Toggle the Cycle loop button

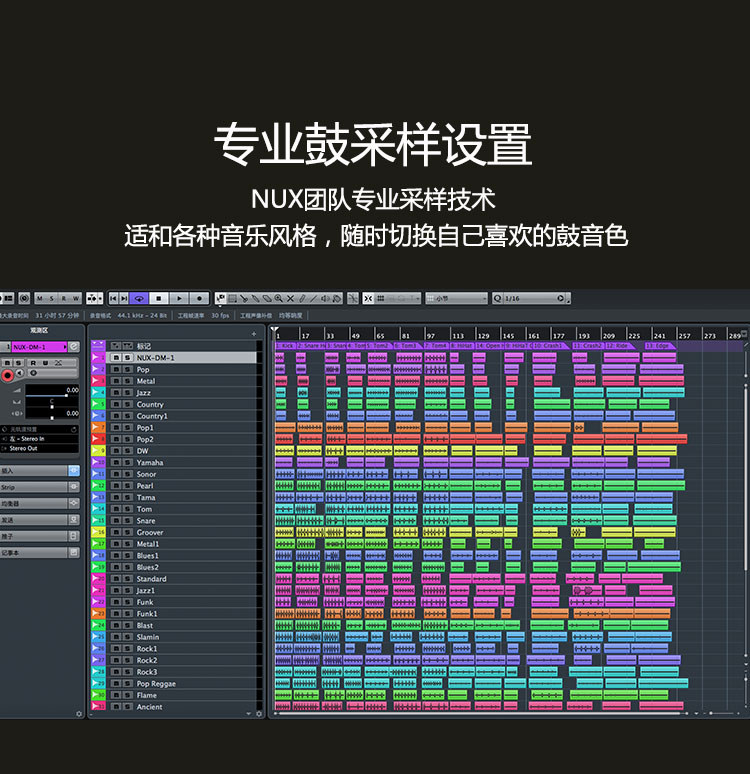[x=139, y=298]
